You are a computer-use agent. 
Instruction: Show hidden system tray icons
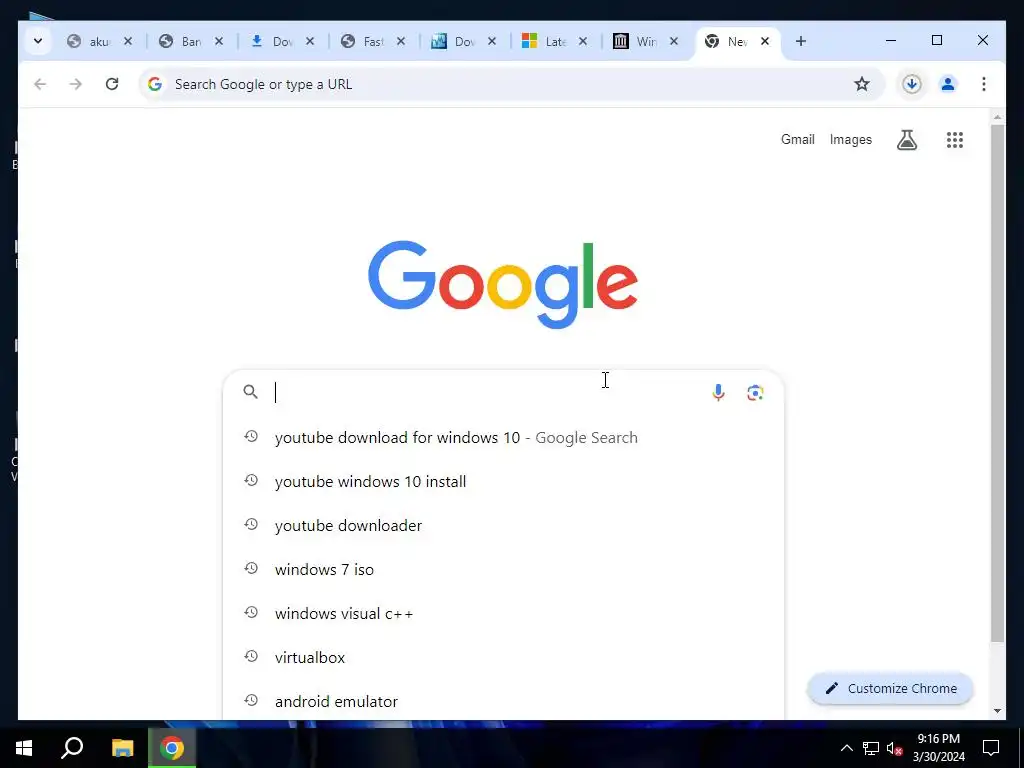[846, 748]
